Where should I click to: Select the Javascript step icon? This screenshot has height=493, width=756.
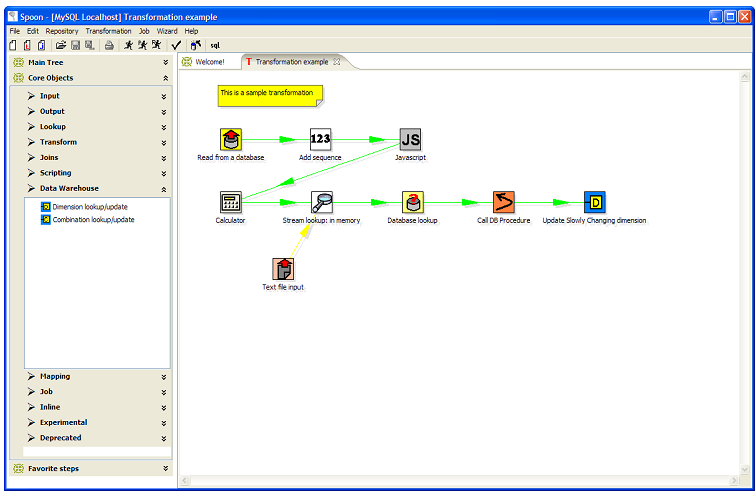(410, 139)
